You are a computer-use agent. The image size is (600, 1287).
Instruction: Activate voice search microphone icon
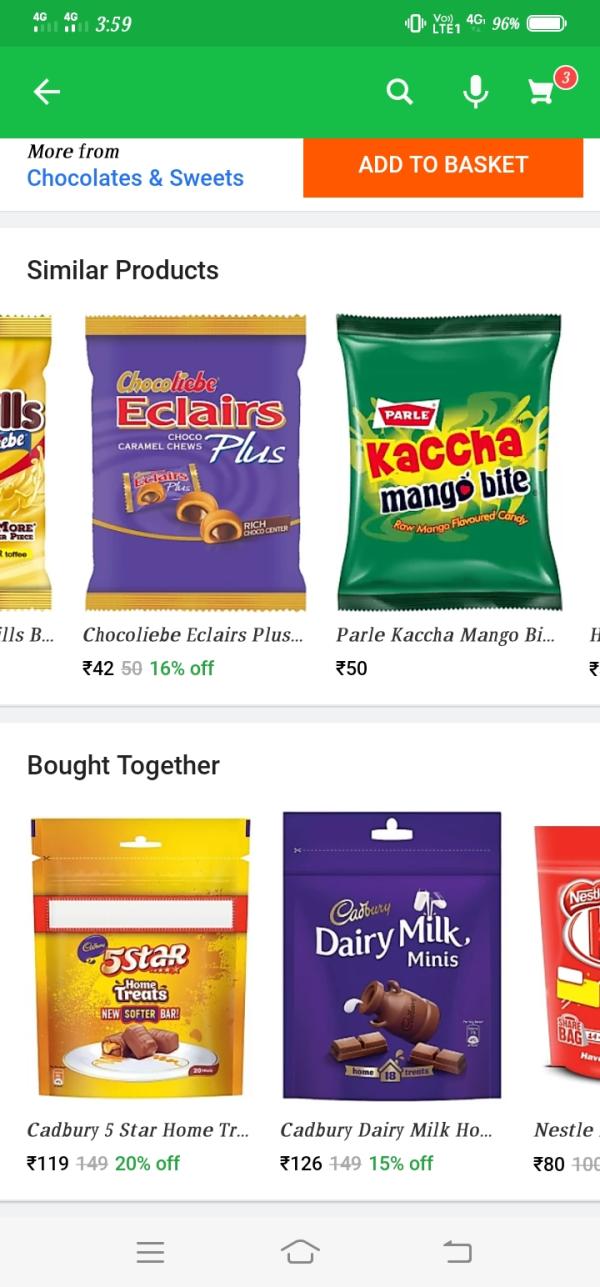point(476,92)
